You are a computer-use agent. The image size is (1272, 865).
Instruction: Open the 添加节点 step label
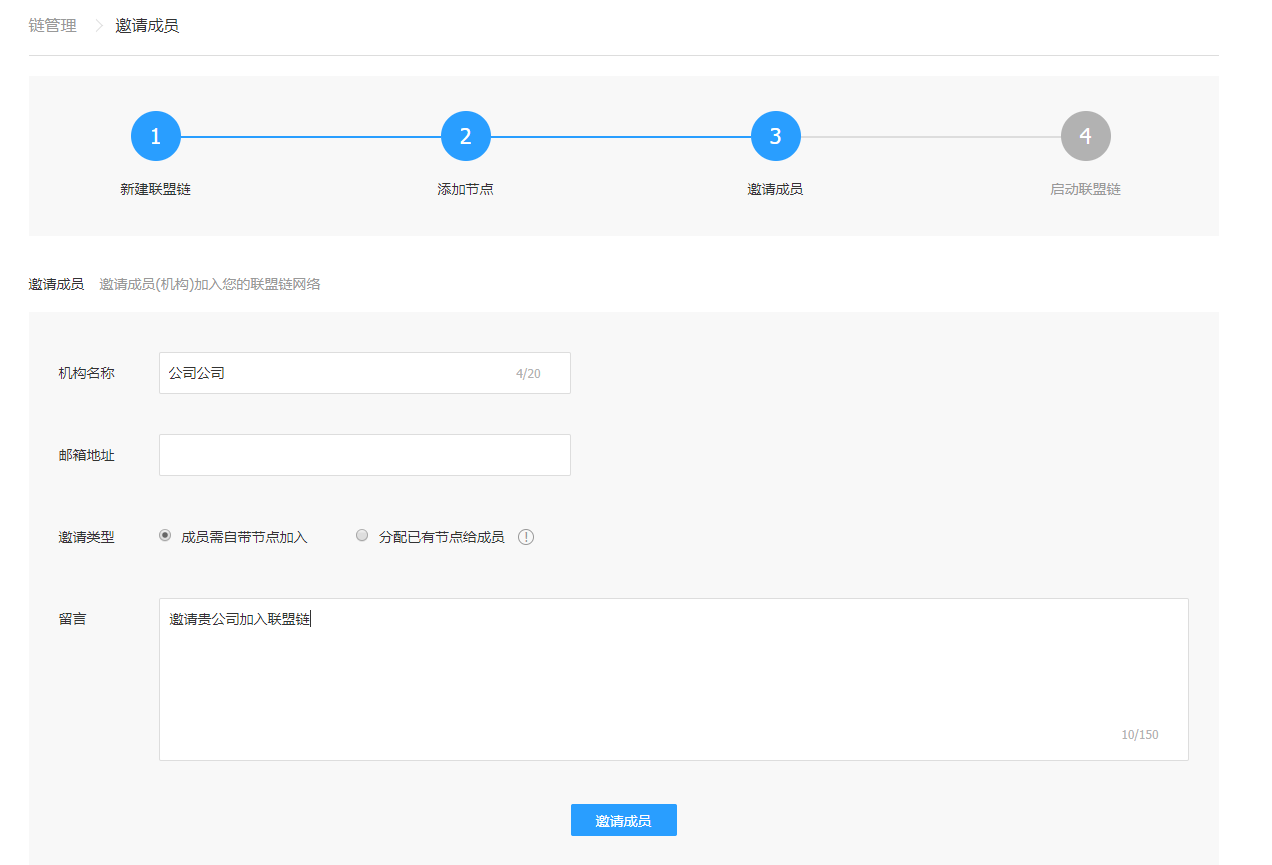click(465, 189)
